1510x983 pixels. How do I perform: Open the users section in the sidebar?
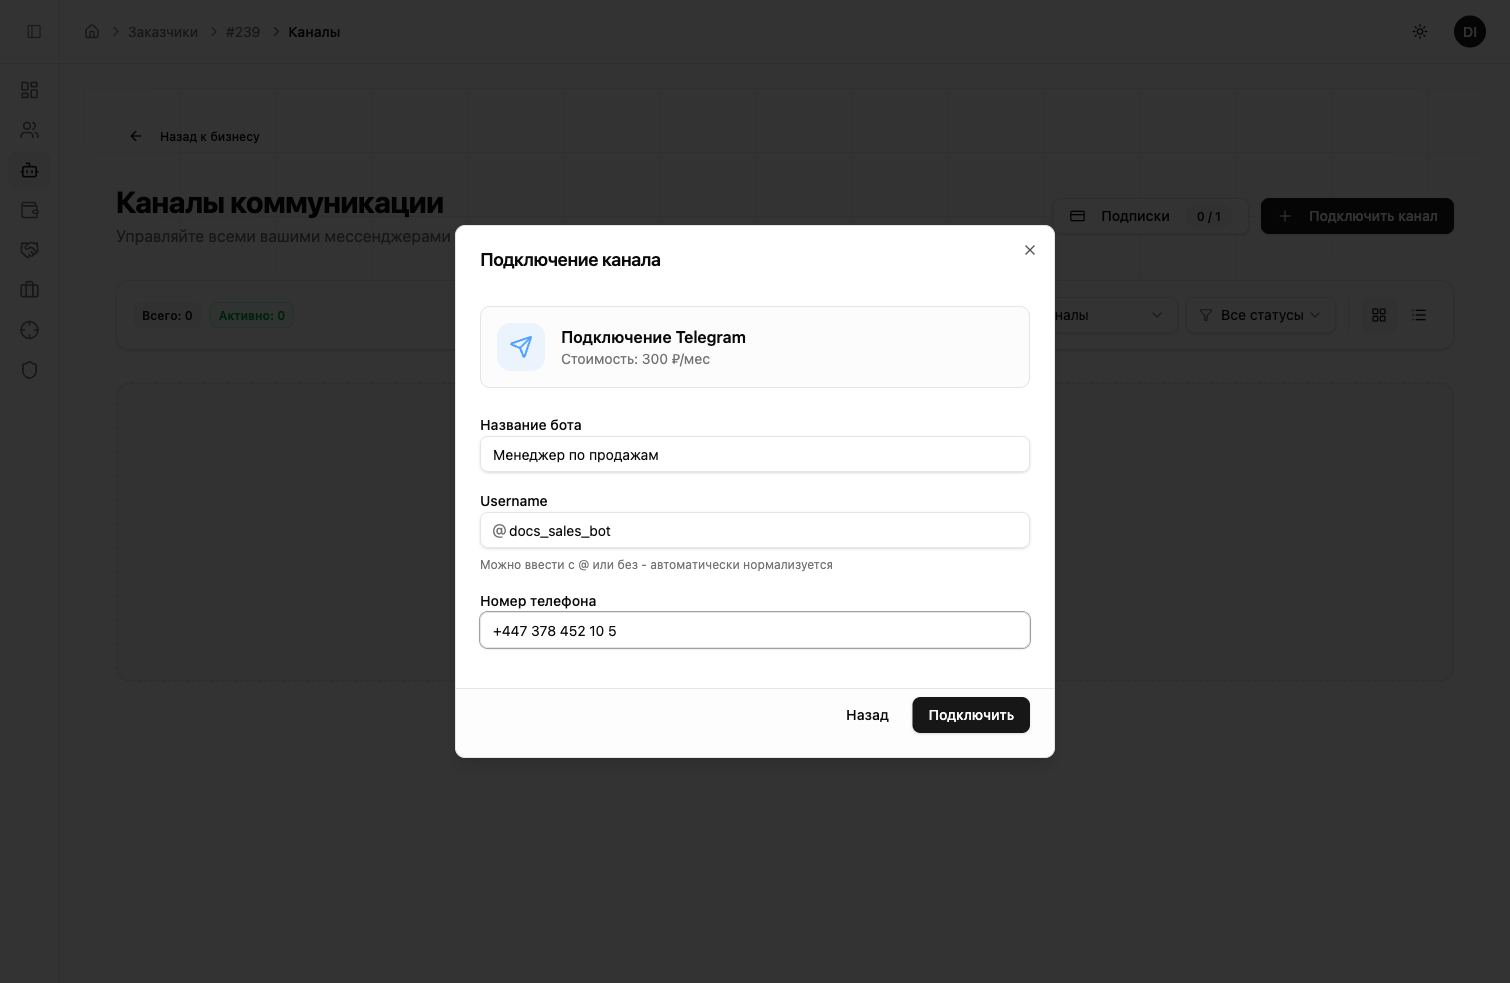pyautogui.click(x=30, y=130)
